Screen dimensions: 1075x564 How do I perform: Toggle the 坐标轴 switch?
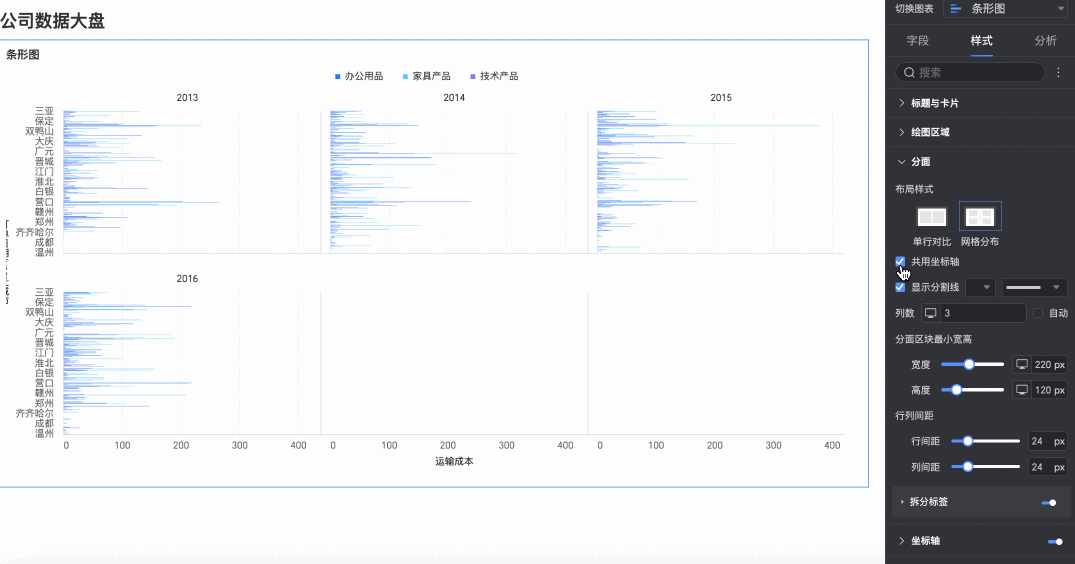point(1054,541)
